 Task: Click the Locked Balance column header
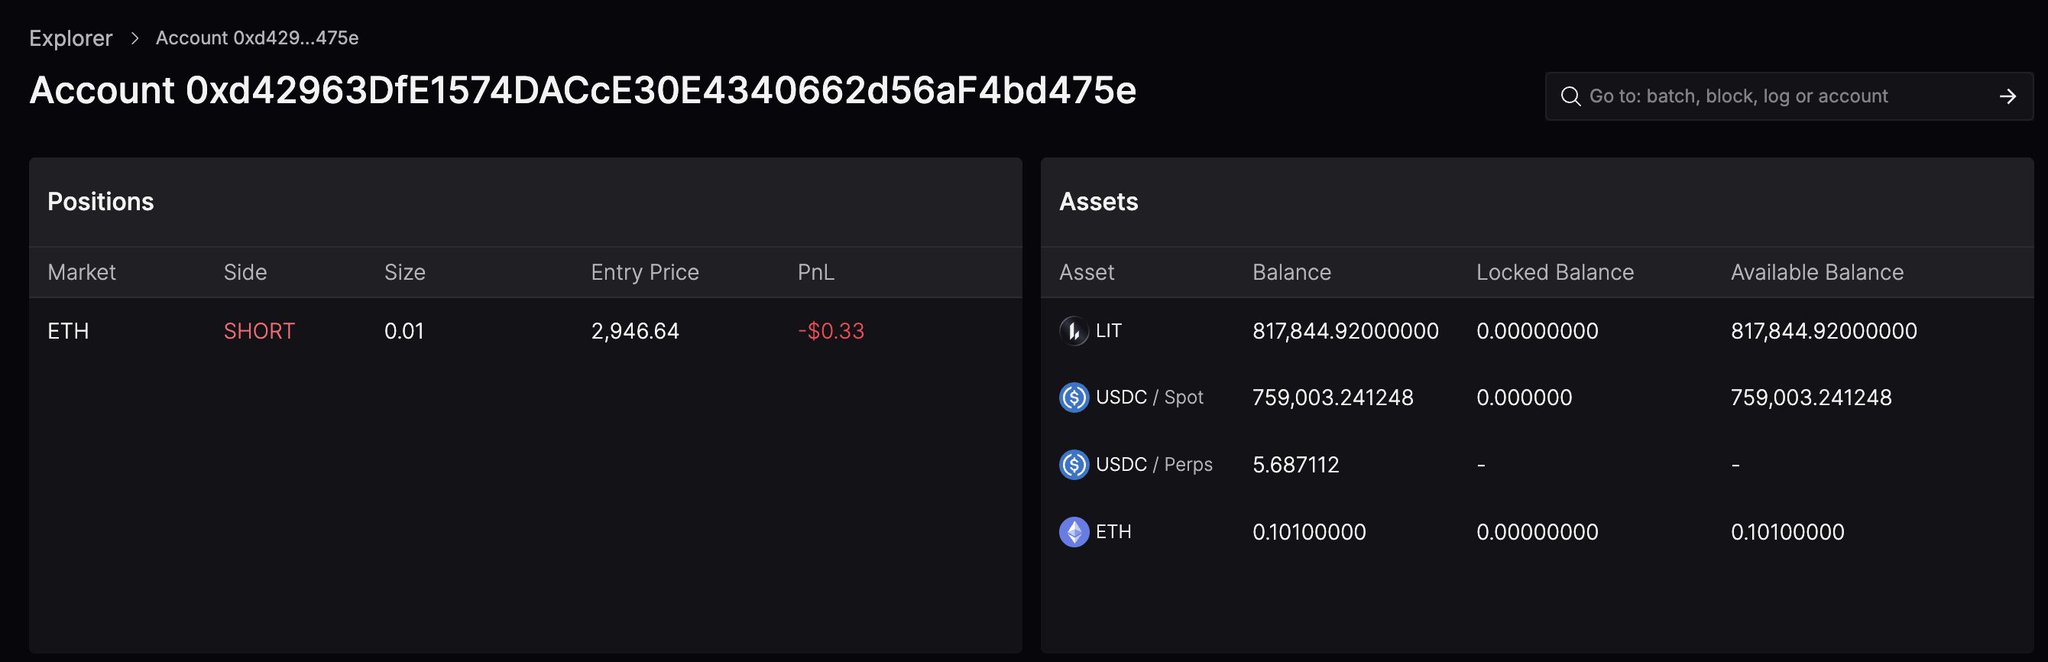coord(1554,272)
